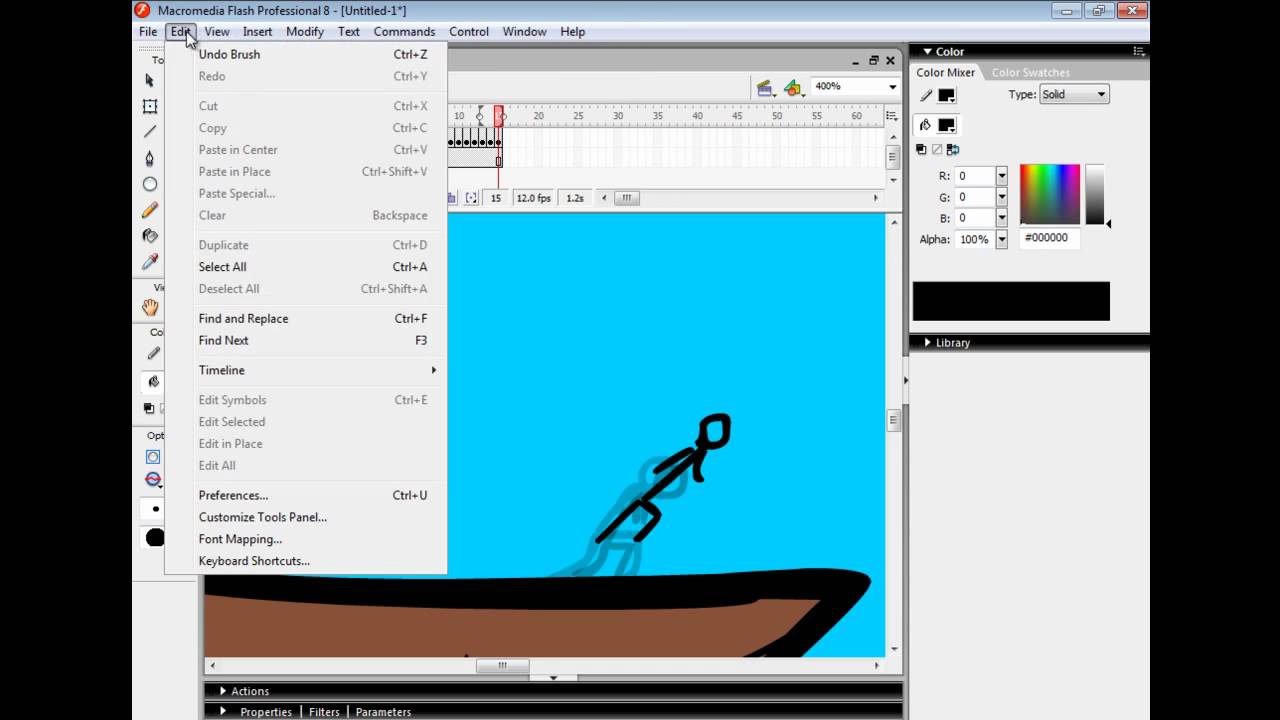The width and height of the screenshot is (1280, 720).
Task: Select the Pencil tool
Action: point(150,210)
